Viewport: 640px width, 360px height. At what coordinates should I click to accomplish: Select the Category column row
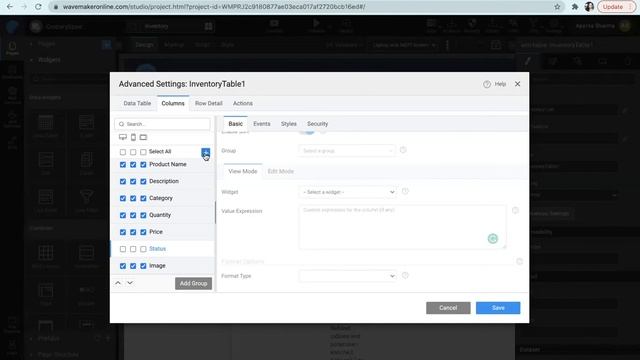(x=162, y=198)
